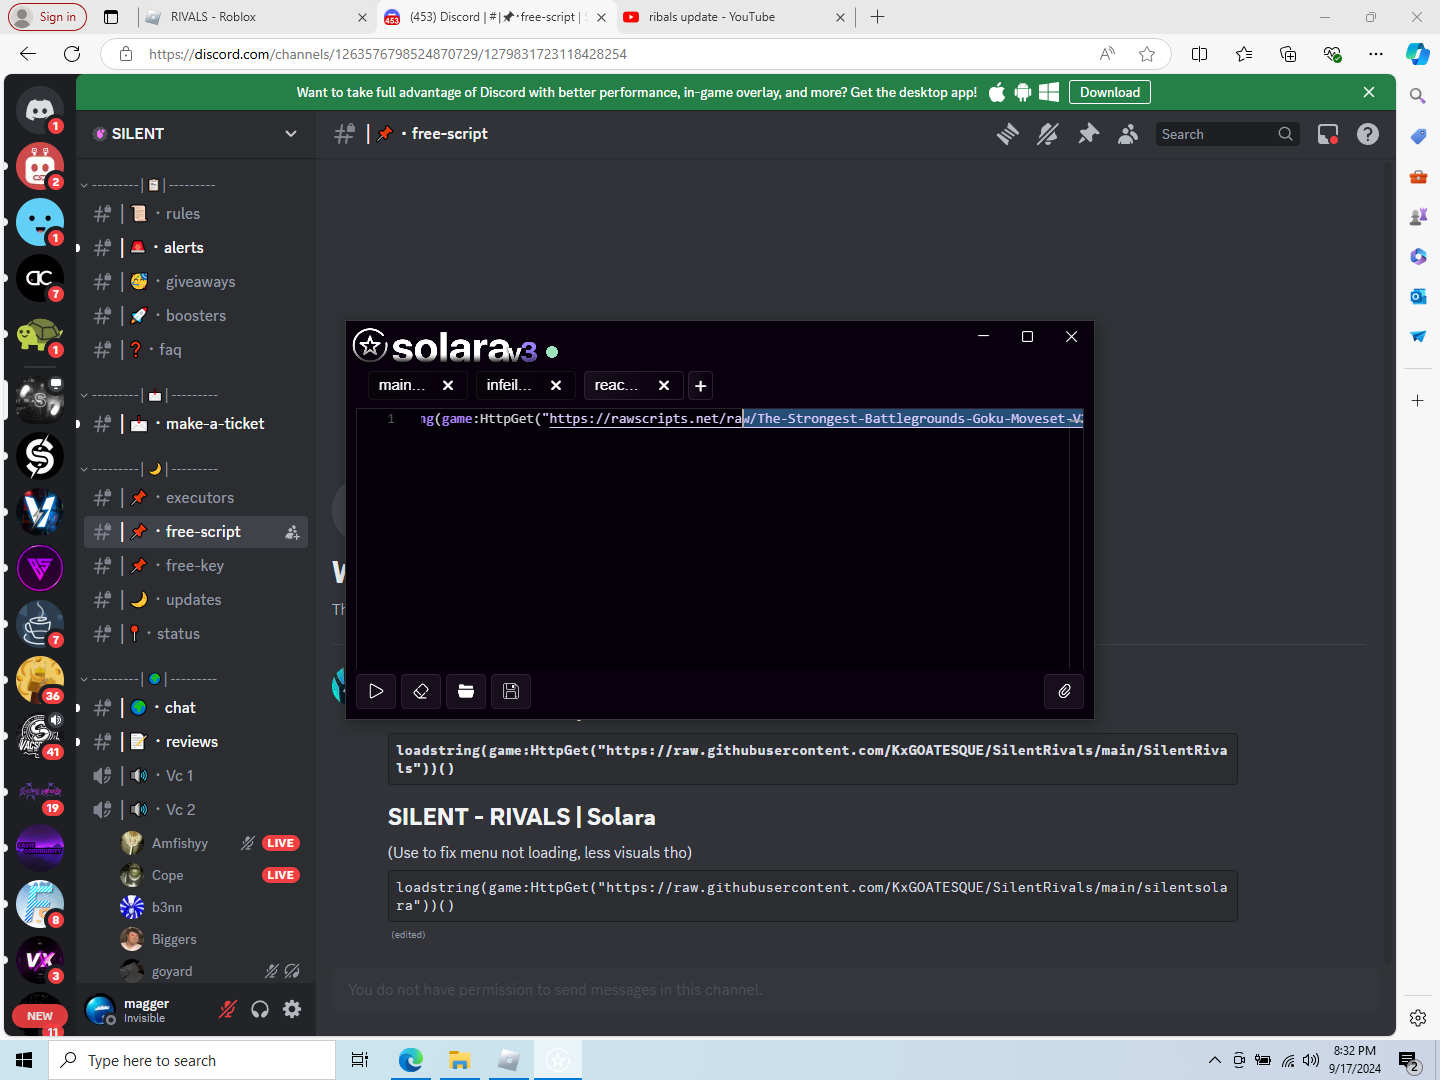Open Discord direct messages home

40,110
